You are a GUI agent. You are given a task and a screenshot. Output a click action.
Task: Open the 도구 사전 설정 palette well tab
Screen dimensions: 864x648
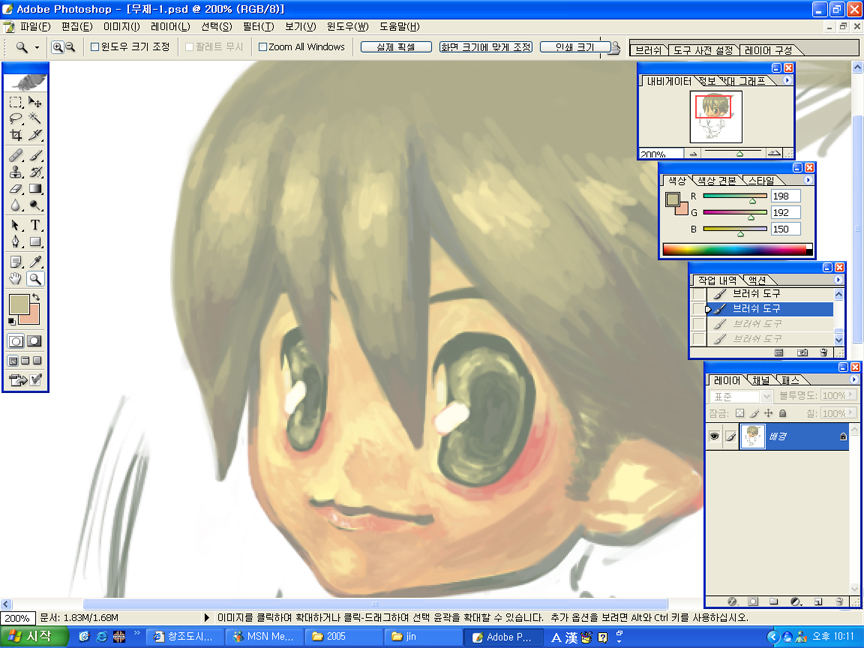tap(703, 51)
